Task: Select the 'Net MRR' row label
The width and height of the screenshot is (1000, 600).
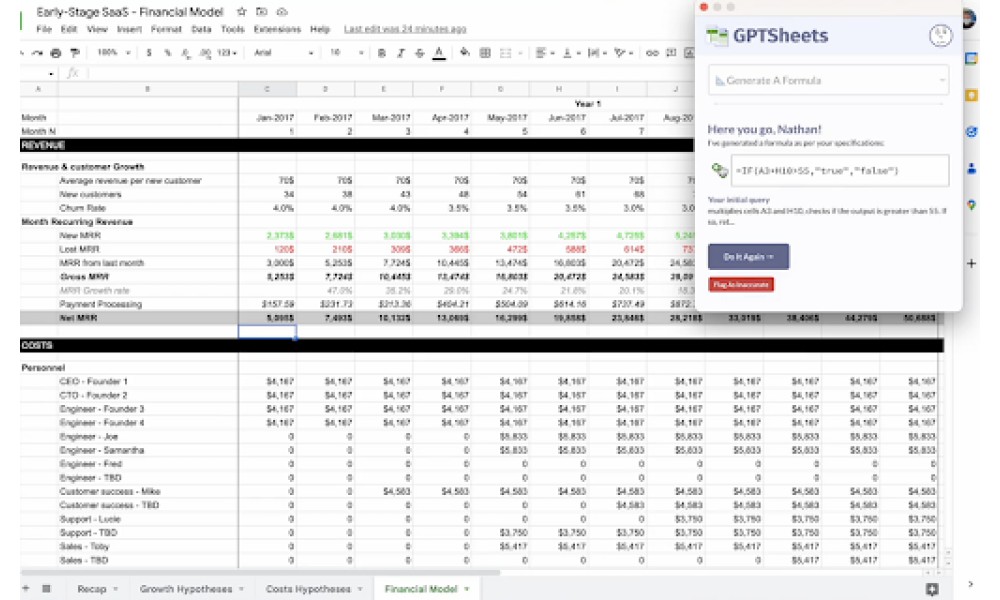Action: (x=78, y=318)
